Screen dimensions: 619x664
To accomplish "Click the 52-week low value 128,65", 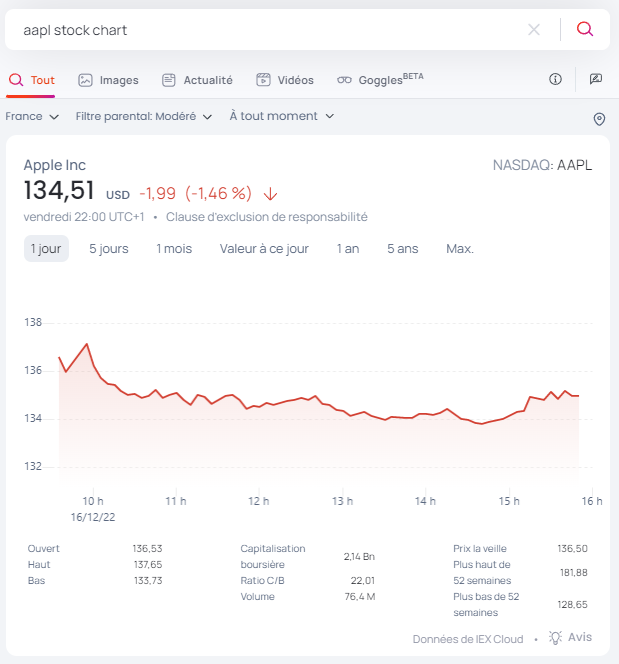I will pos(572,604).
